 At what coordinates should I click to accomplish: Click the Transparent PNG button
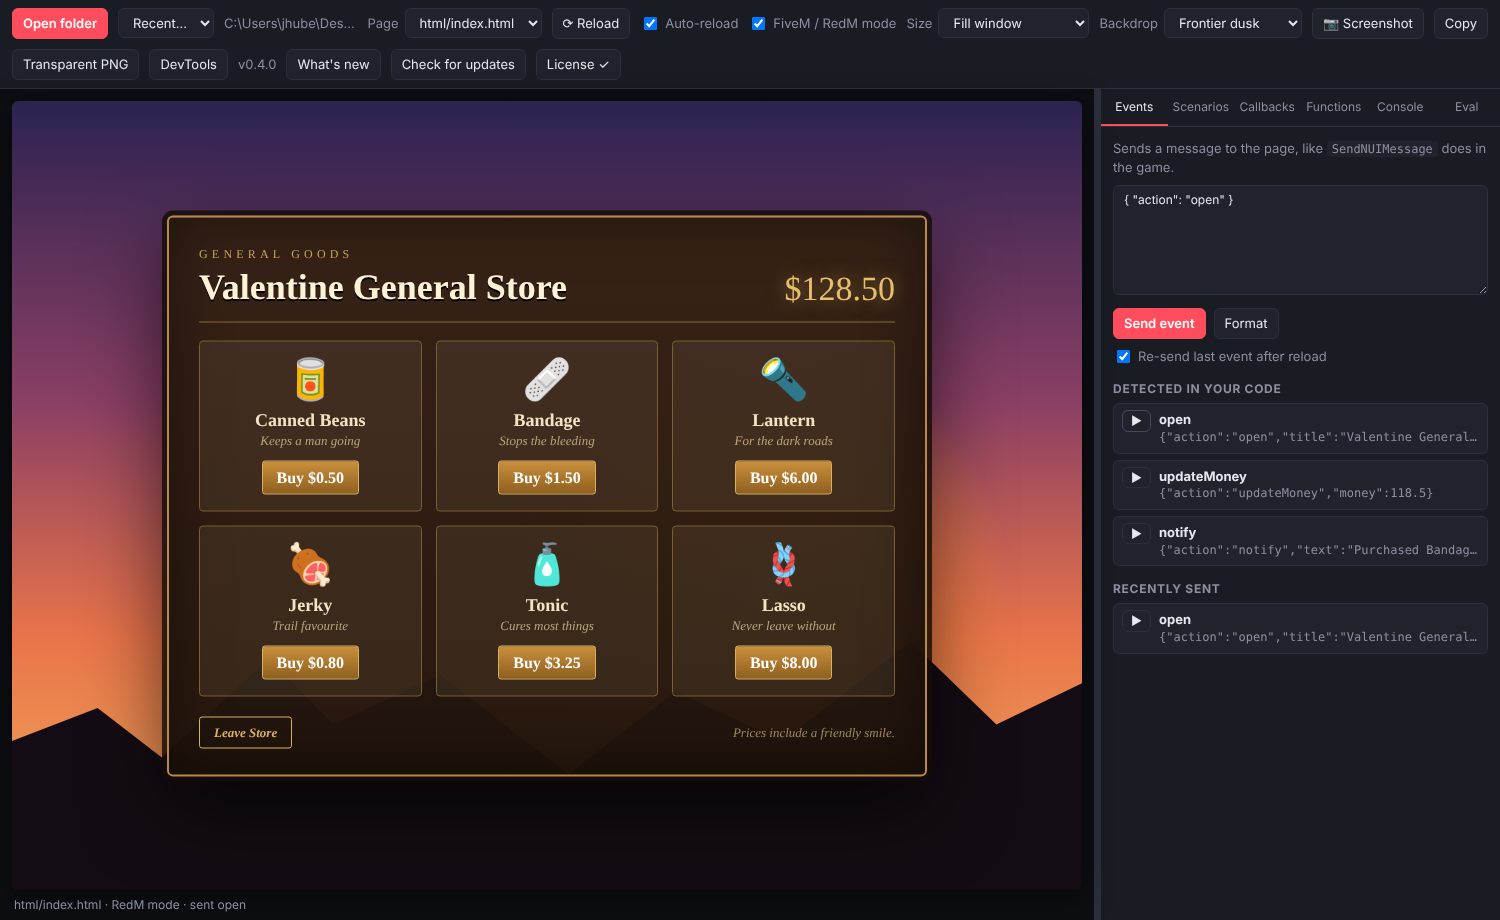click(75, 64)
